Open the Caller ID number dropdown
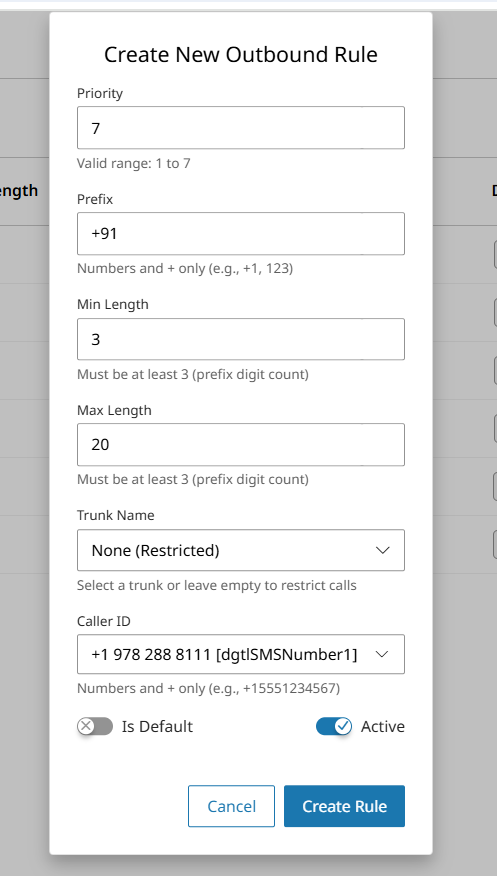Image resolution: width=497 pixels, height=876 pixels. tap(241, 654)
